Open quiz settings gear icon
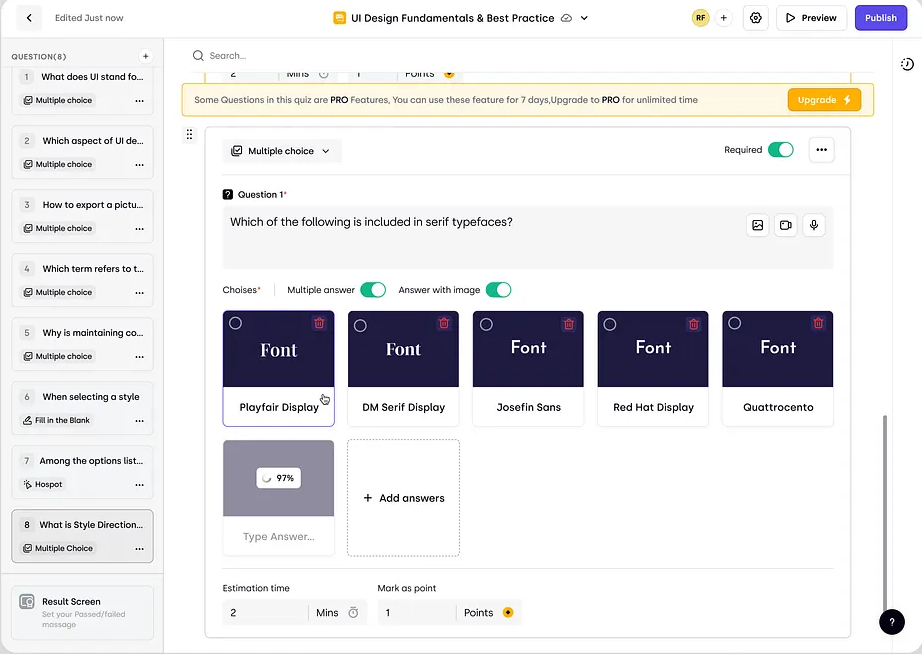Screen dimensions: 922x654 click(755, 18)
